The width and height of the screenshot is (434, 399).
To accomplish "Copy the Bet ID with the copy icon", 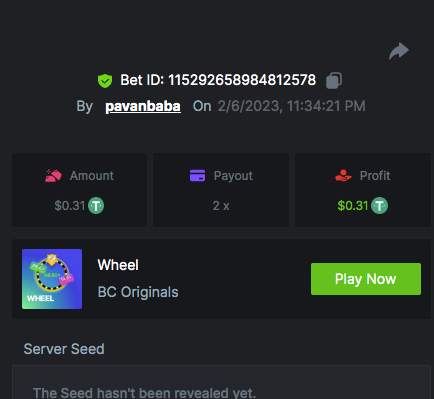I will (334, 80).
